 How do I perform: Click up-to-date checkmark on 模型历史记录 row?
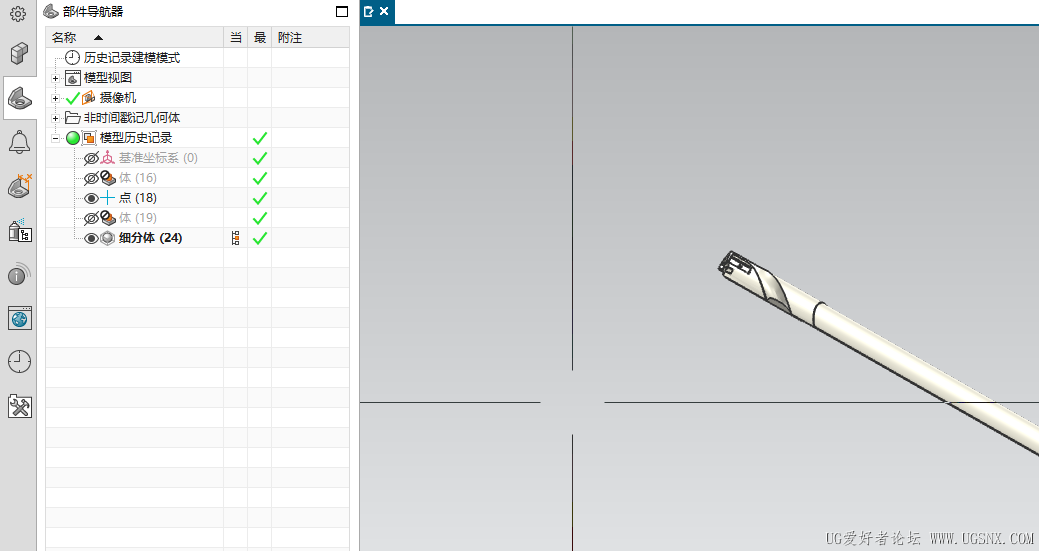click(x=260, y=138)
